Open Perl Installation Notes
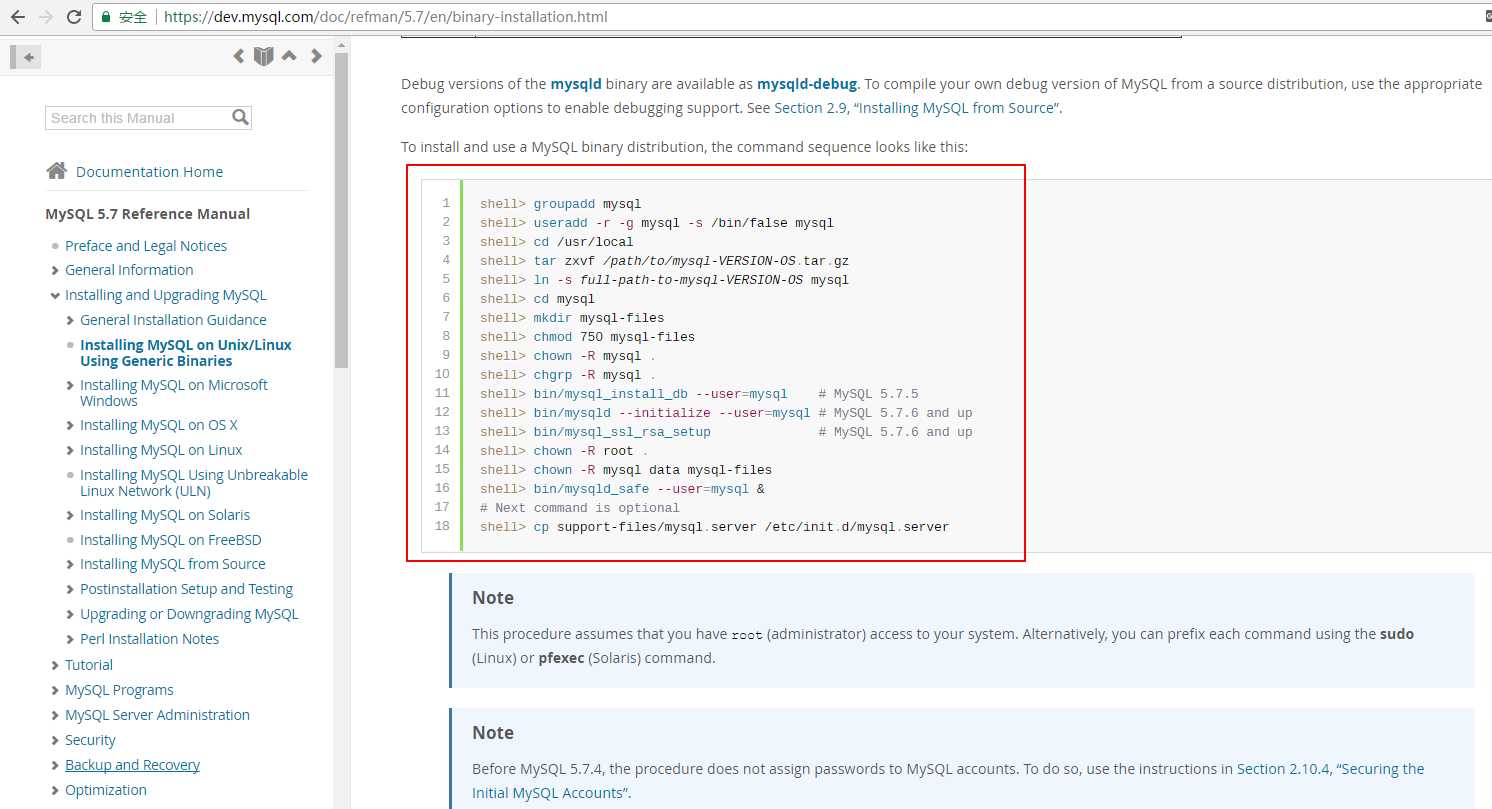Viewport: 1492px width, 809px height. [x=149, y=639]
